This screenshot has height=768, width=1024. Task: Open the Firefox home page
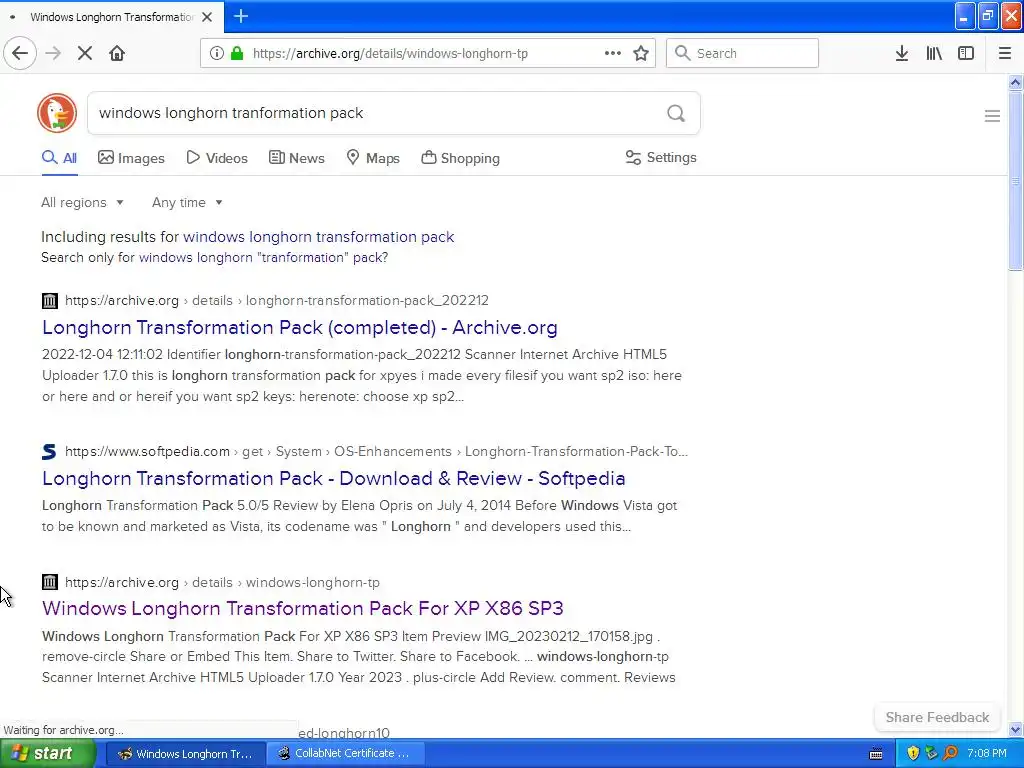[117, 53]
